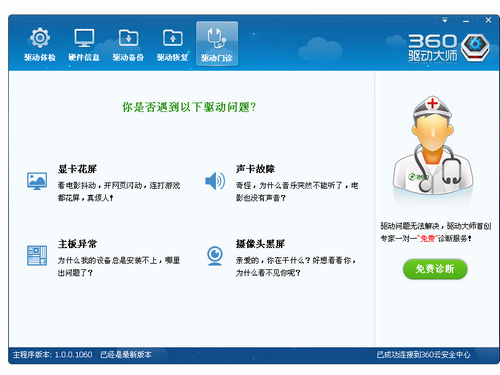500x375 pixels.
Task: Open the 硬件信息 monitor icon tab
Action: (x=84, y=44)
